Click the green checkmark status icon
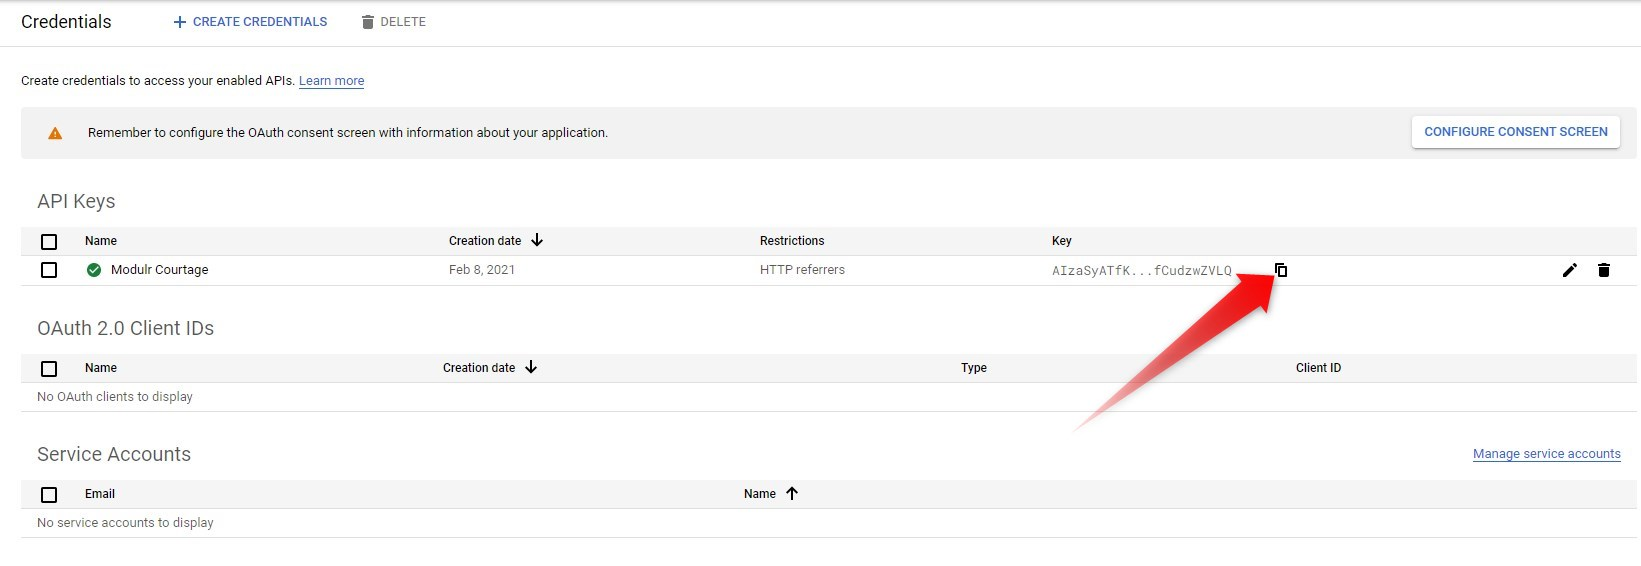 click(x=94, y=270)
